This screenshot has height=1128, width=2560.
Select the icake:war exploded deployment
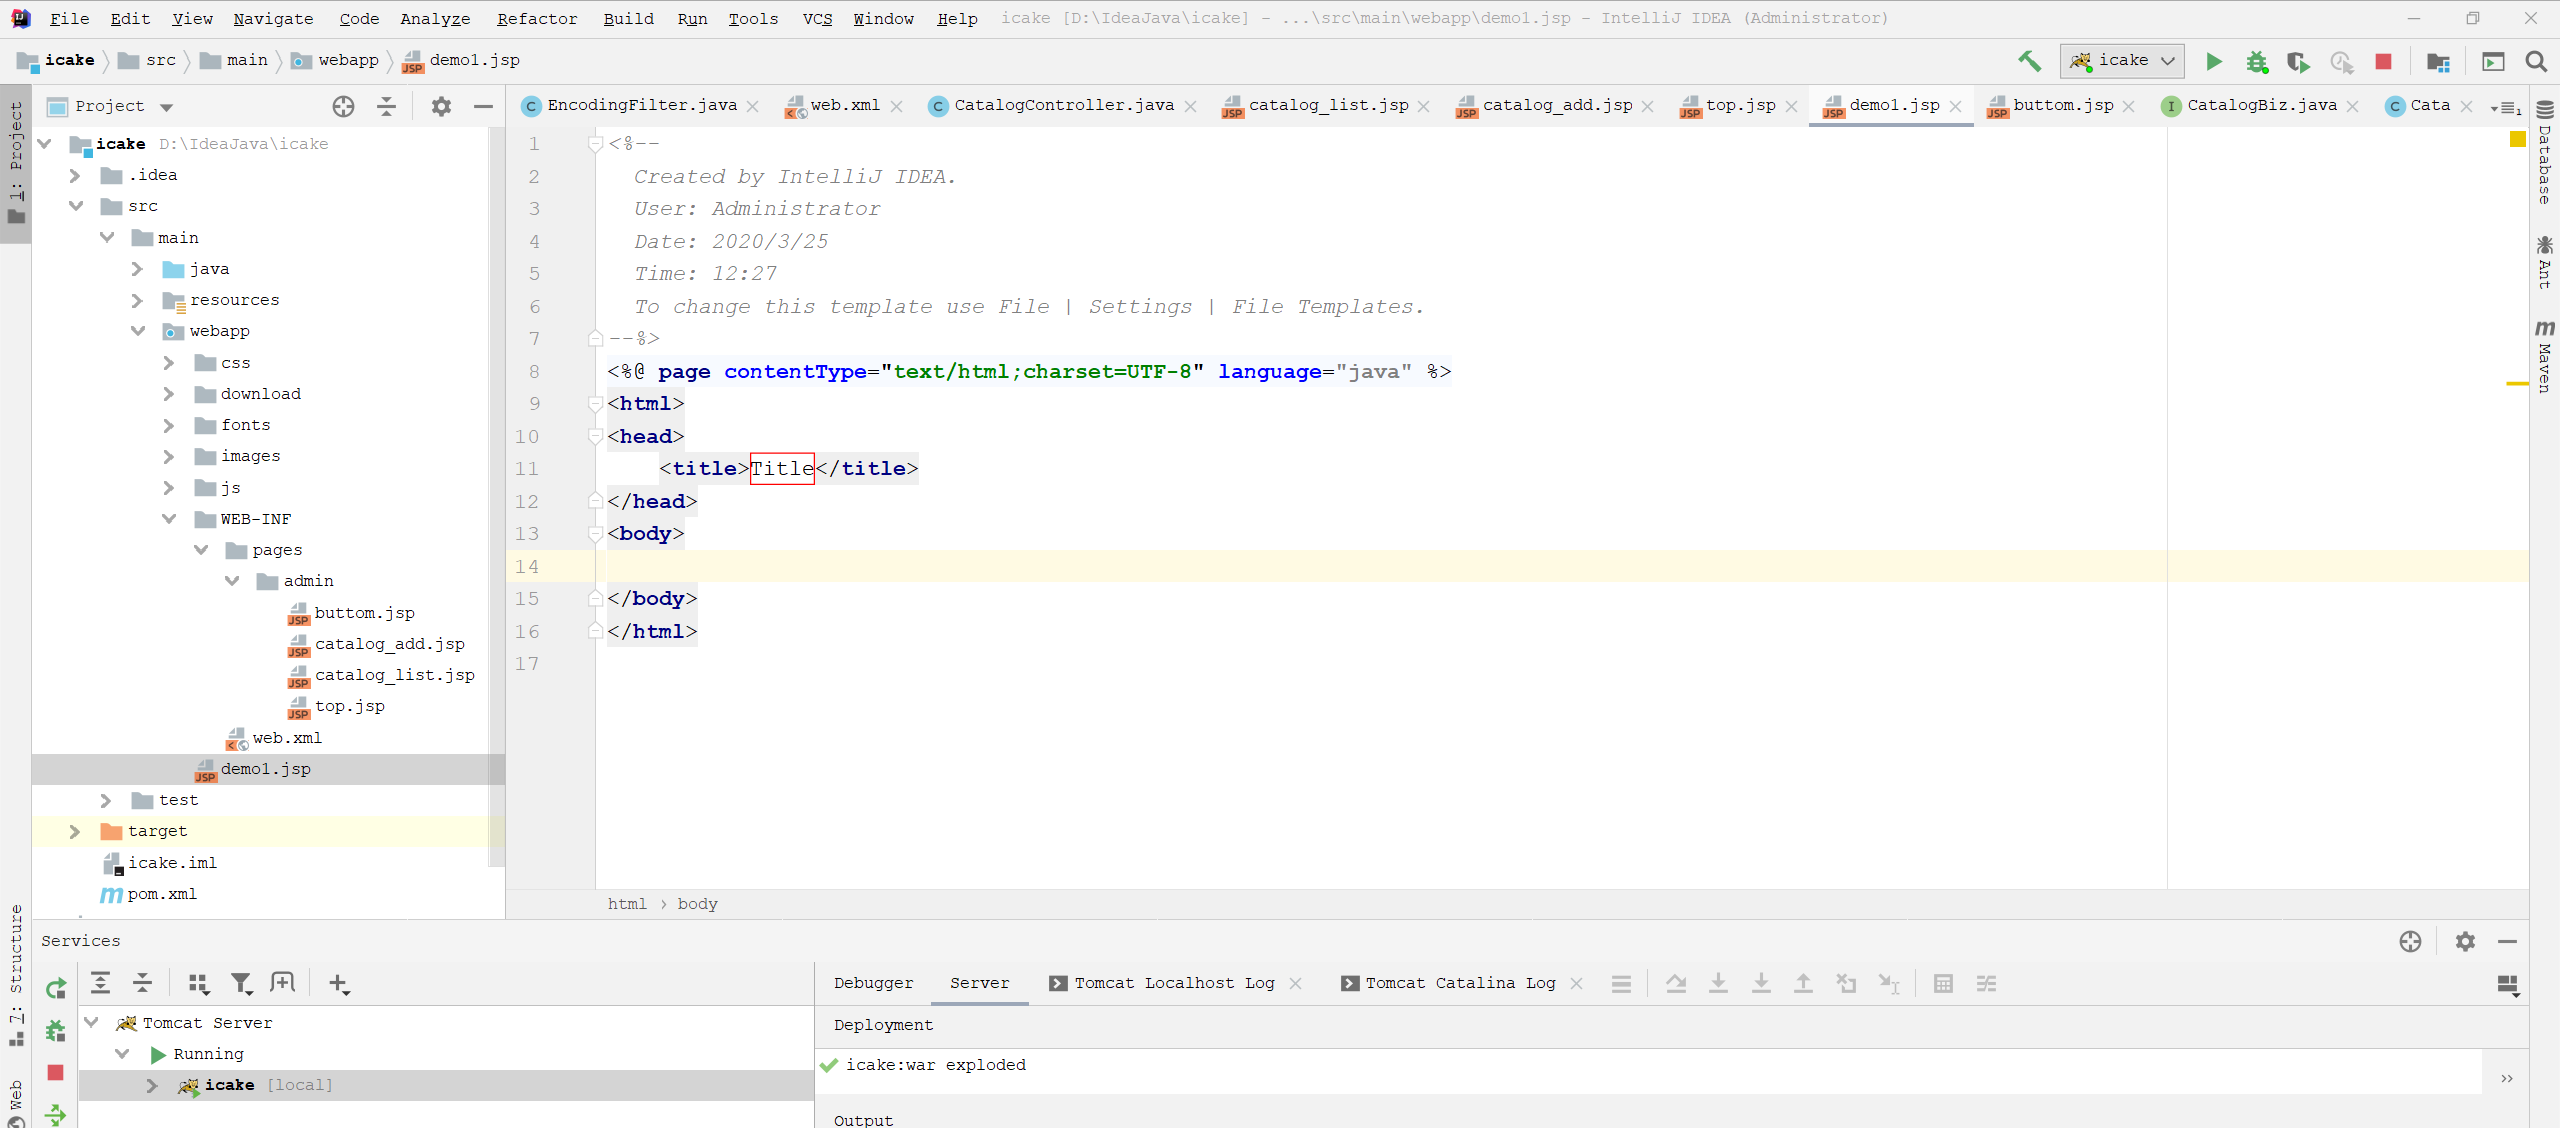click(936, 1065)
